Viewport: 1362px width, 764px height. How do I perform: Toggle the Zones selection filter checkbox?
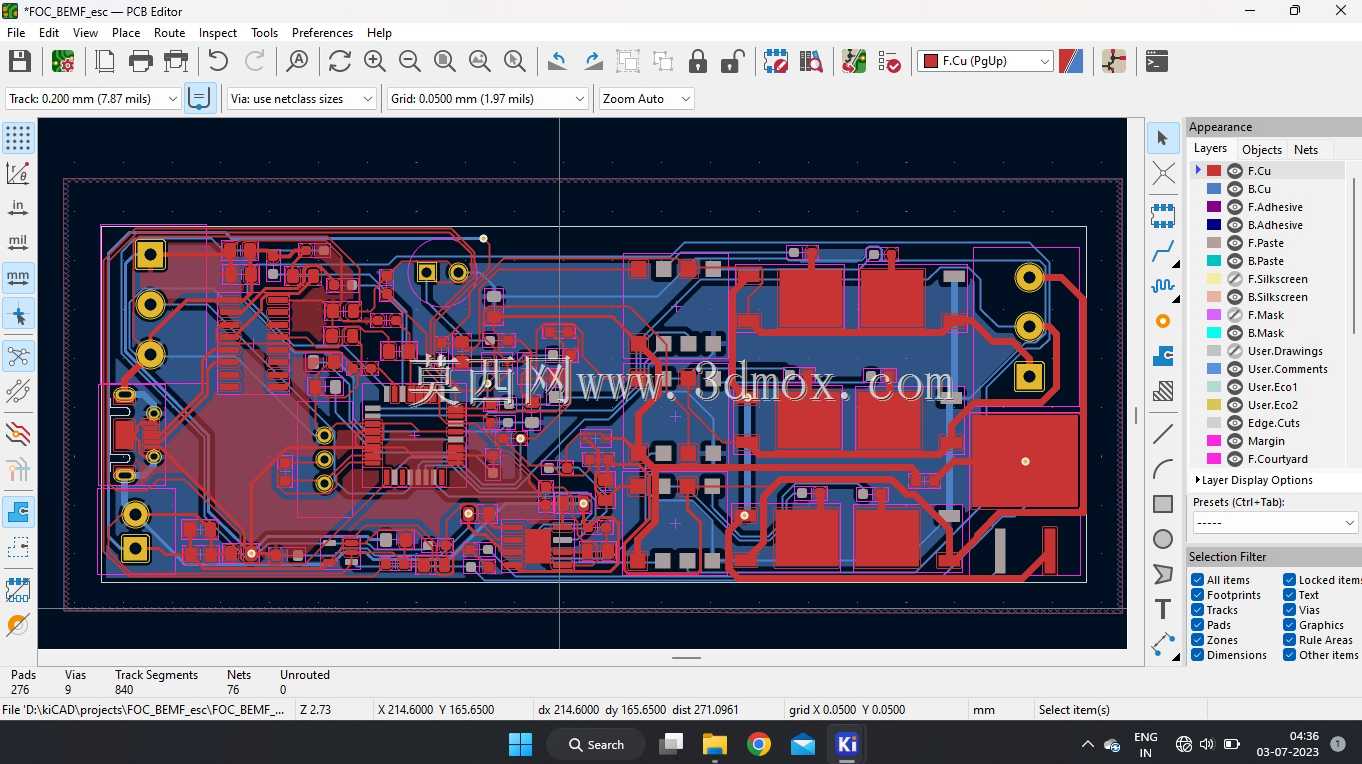[x=1197, y=640]
